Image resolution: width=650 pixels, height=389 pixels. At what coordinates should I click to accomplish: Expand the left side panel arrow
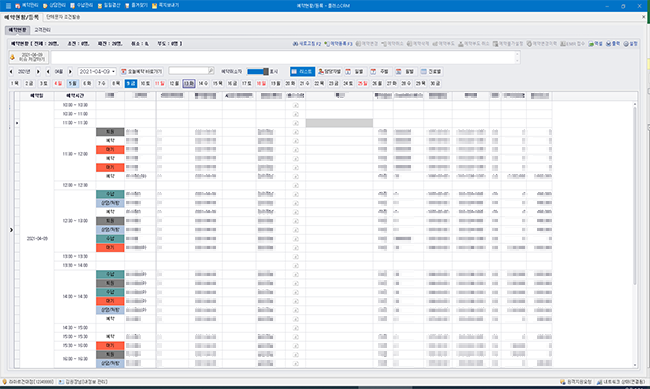[x=11, y=230]
